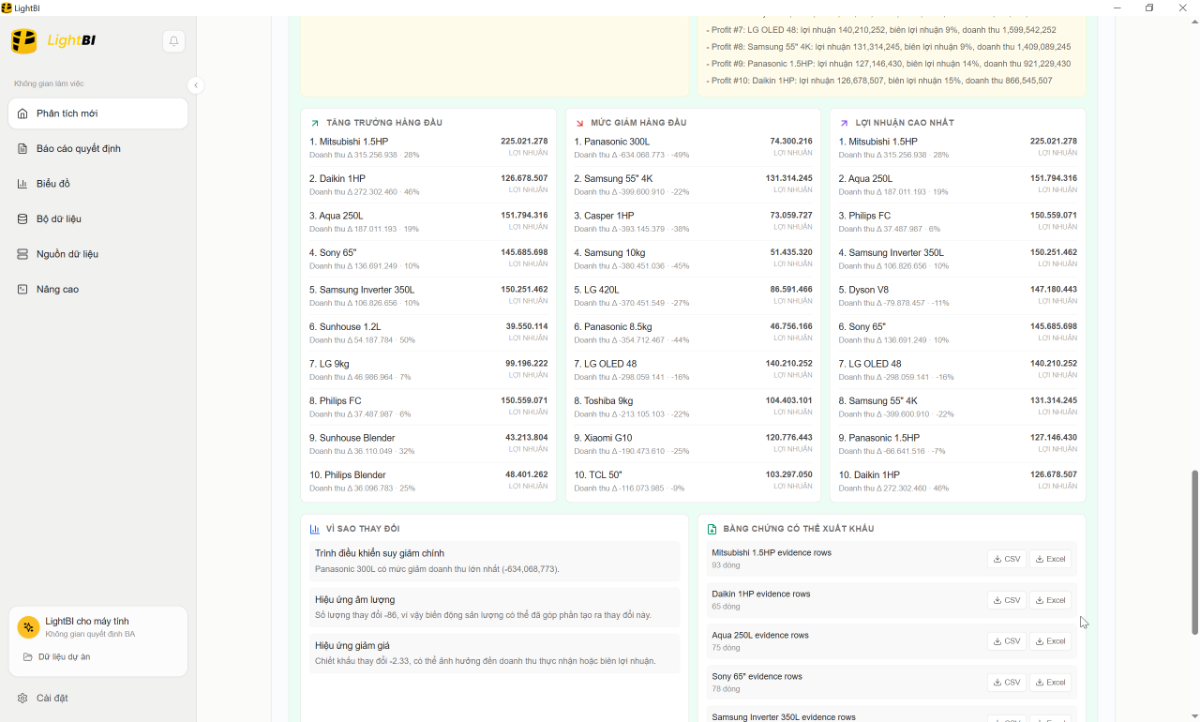Screen dimensions: 1200x722
Task: Select '9. Panasonic 1.5HP' profit row
Action: (x=958, y=444)
